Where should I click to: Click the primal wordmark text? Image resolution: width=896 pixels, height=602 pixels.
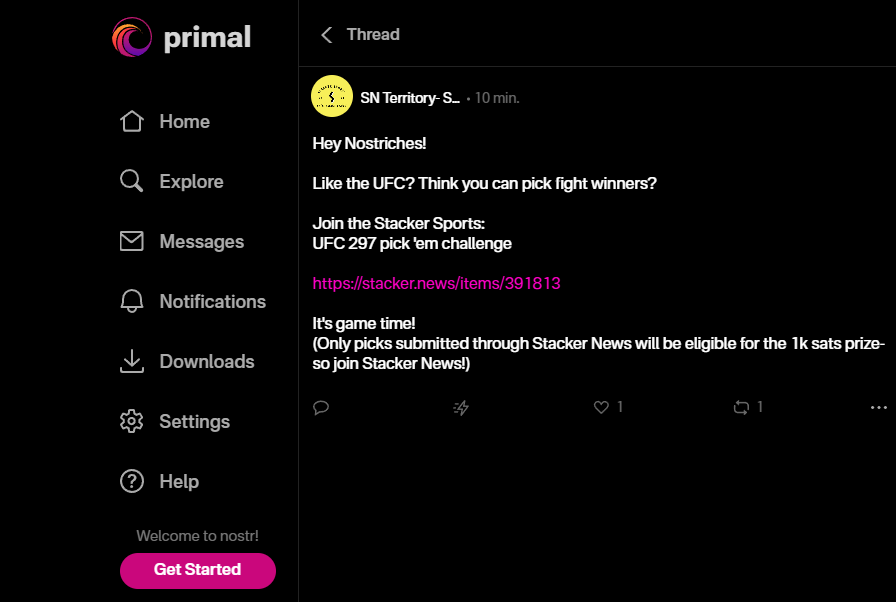pos(207,38)
